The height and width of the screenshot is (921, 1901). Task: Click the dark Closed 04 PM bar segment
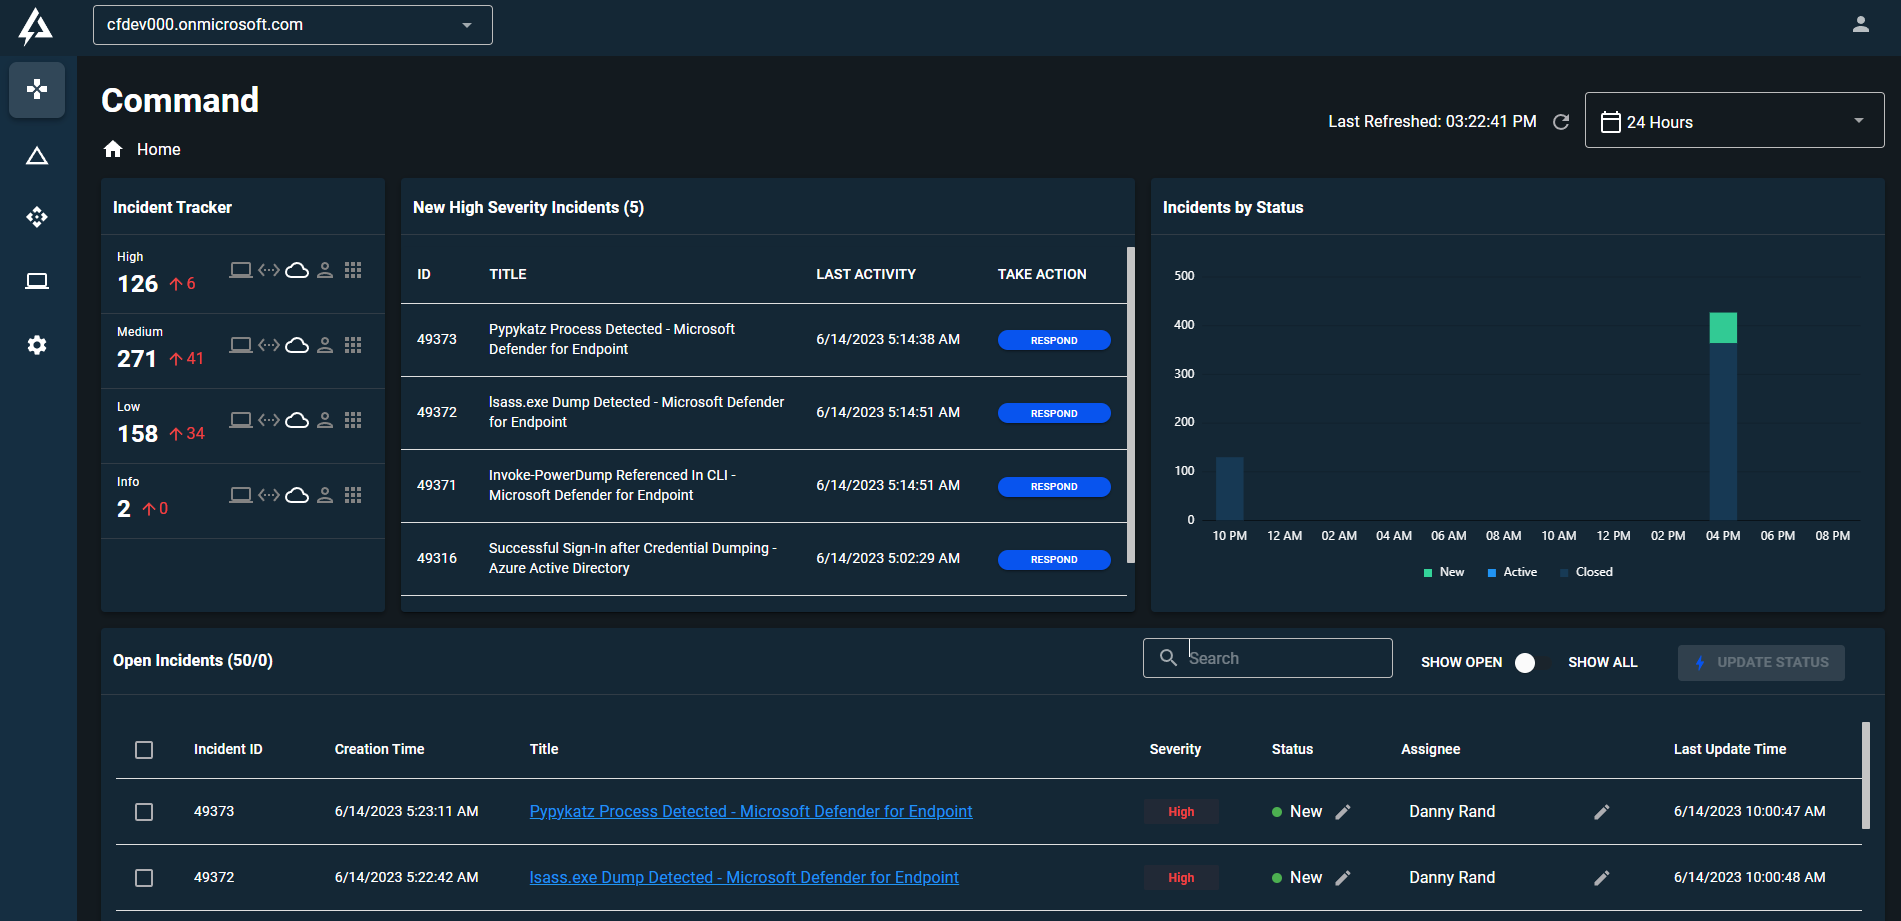pos(1723,431)
